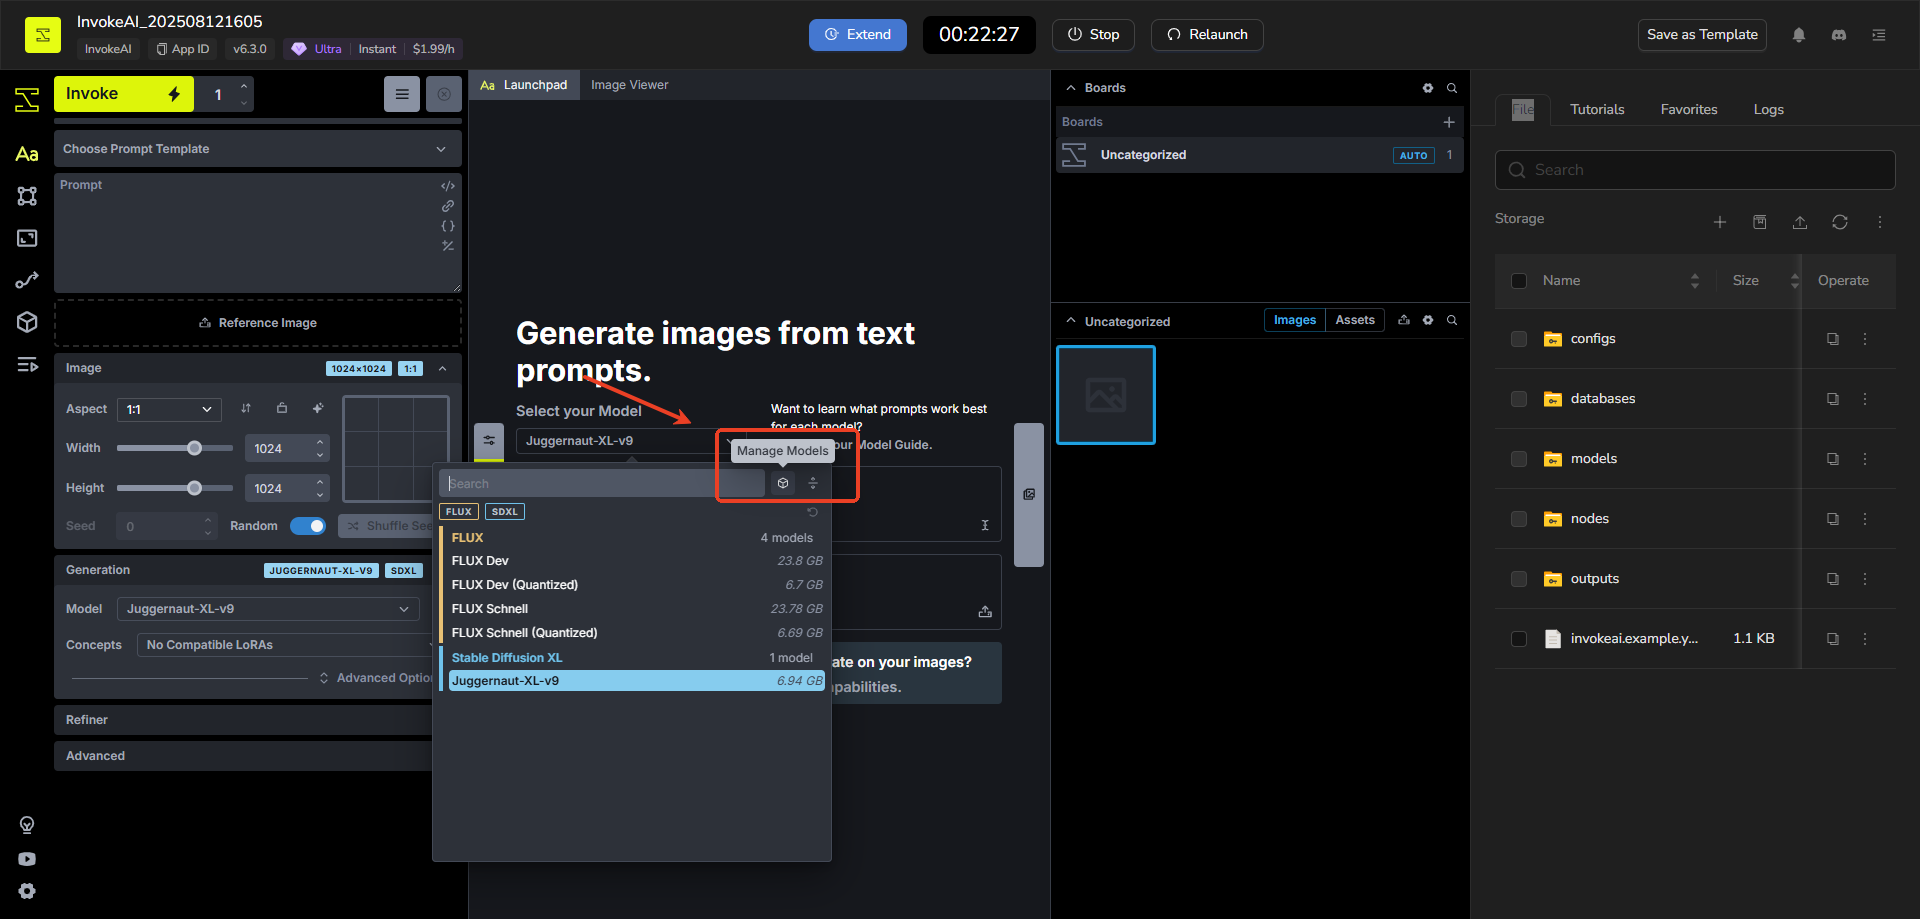Screen dimensions: 1920x919
Task: Switch to the Image Viewer tab
Action: (629, 85)
